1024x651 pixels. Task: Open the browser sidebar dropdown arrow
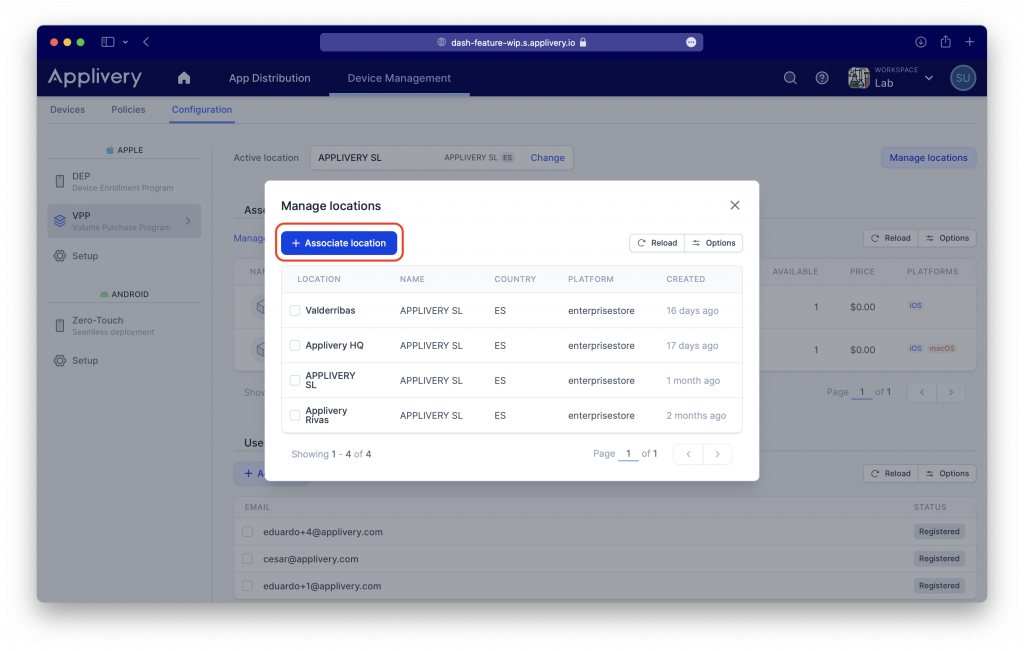click(125, 42)
